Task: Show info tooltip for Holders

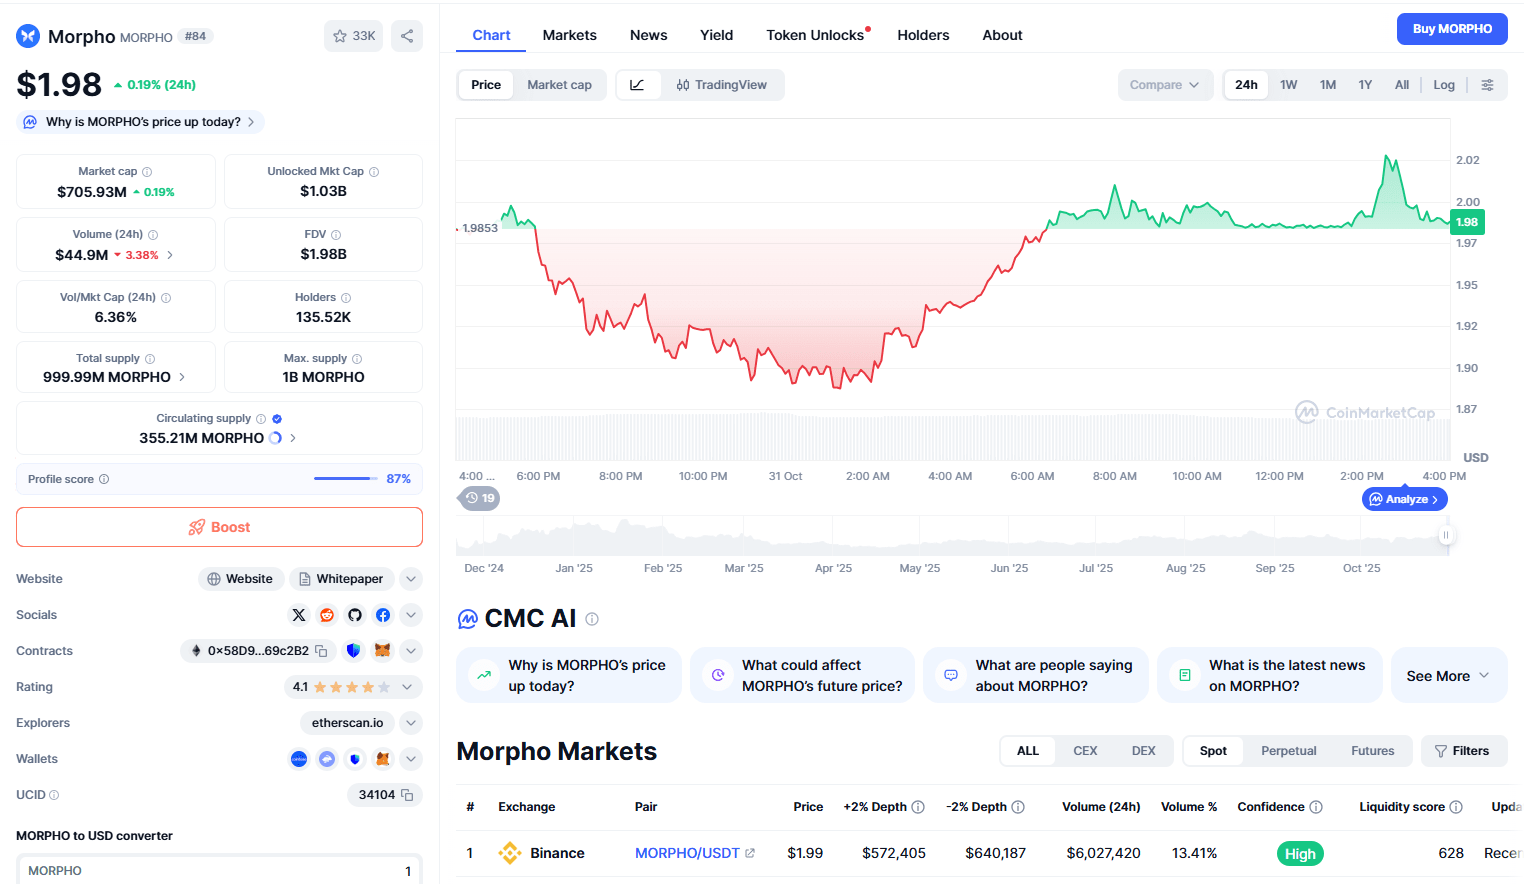Action: click(346, 298)
